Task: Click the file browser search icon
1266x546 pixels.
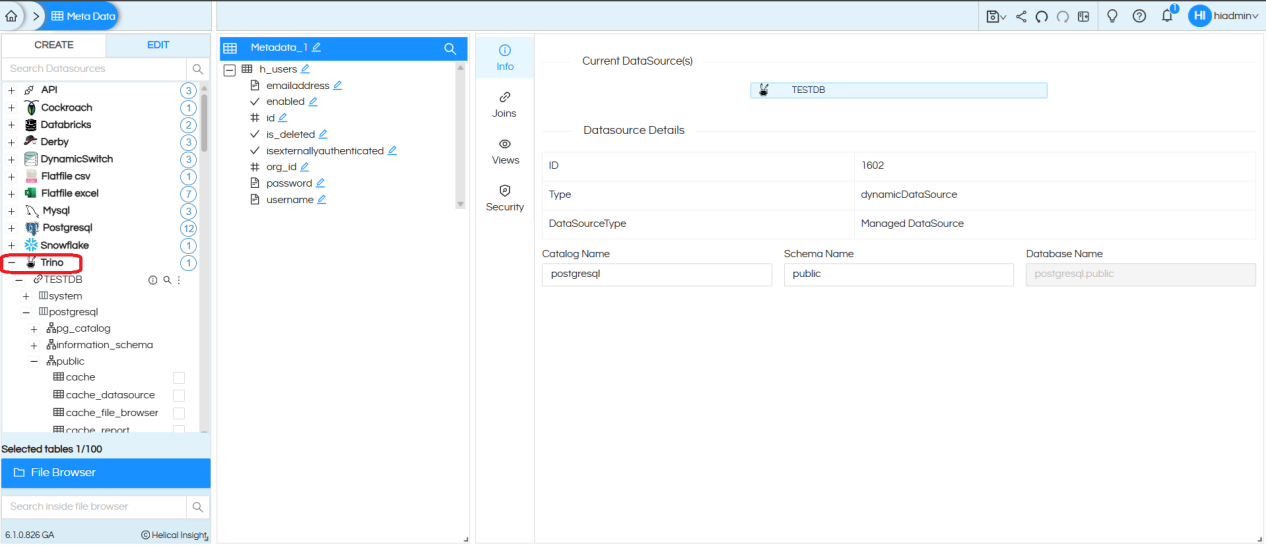Action: (198, 507)
